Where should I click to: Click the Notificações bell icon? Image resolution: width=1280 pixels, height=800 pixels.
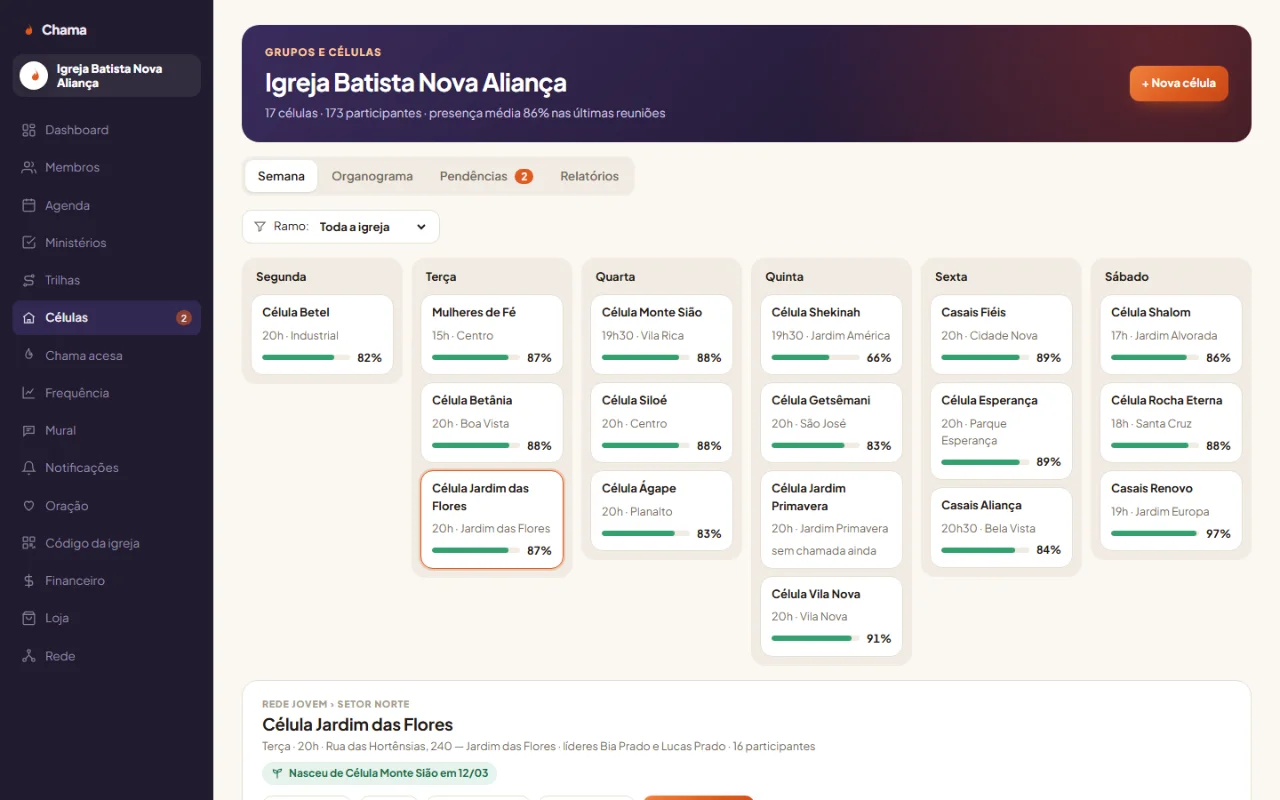click(28, 468)
